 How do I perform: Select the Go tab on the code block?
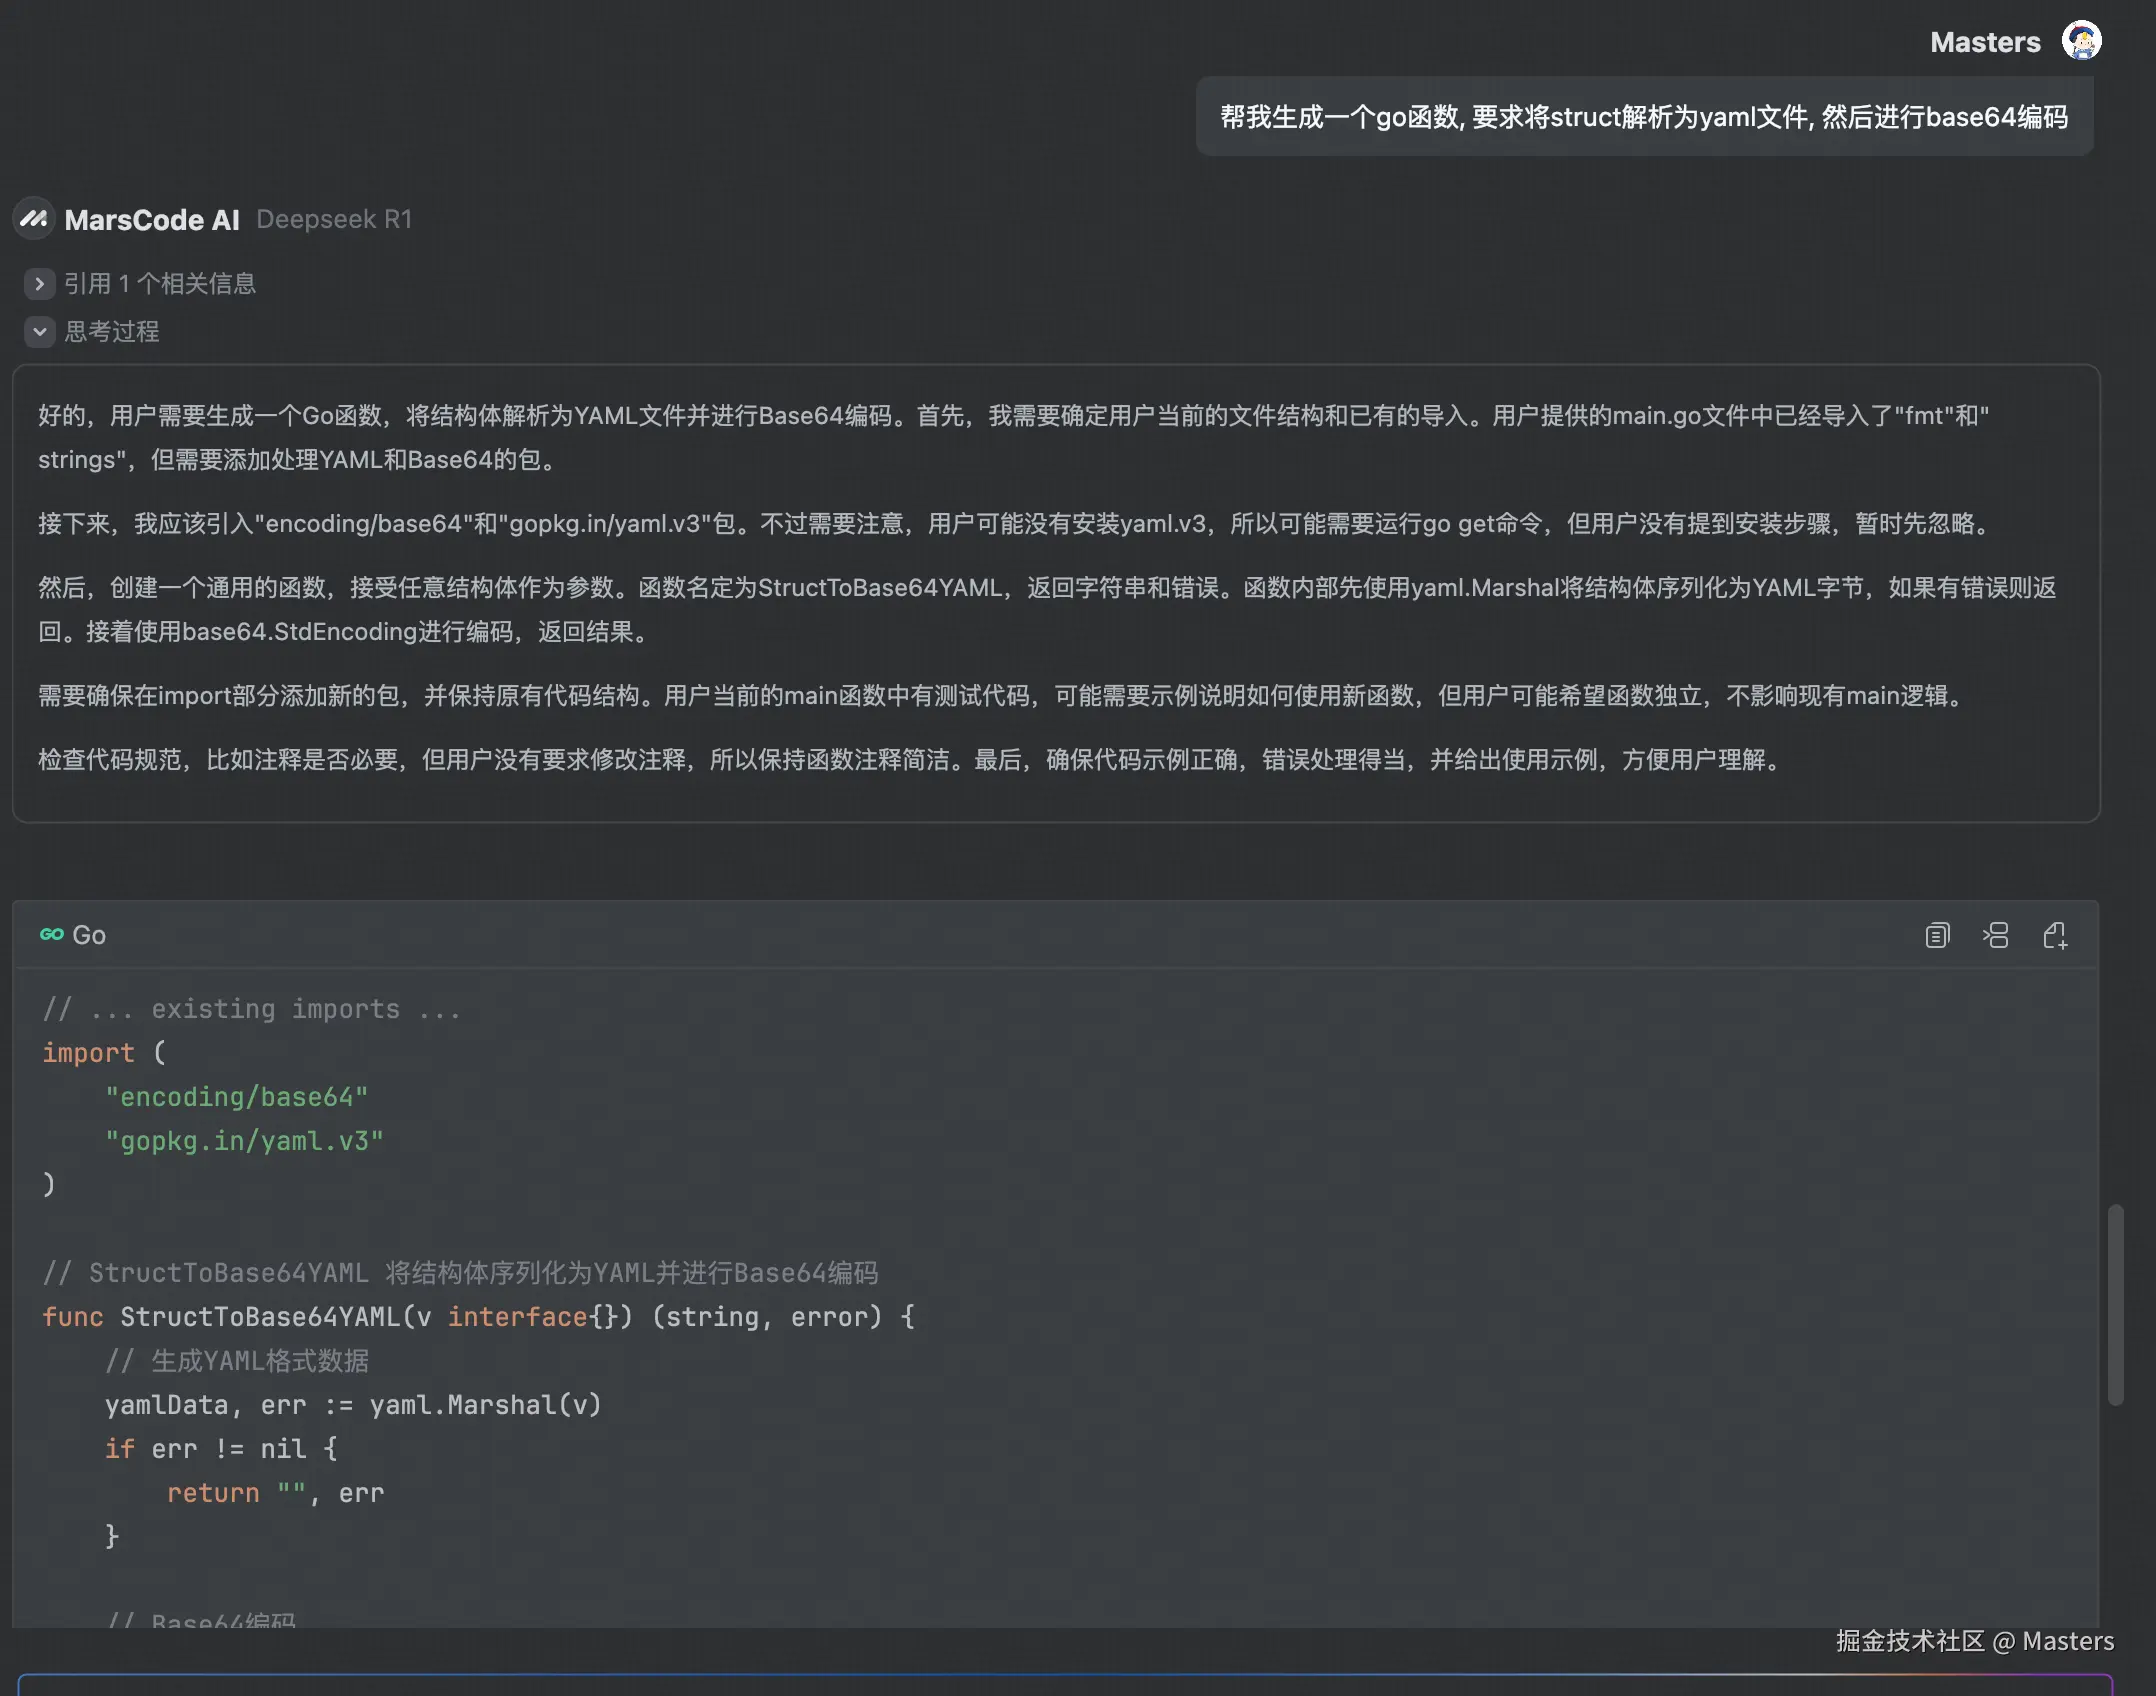coord(74,934)
